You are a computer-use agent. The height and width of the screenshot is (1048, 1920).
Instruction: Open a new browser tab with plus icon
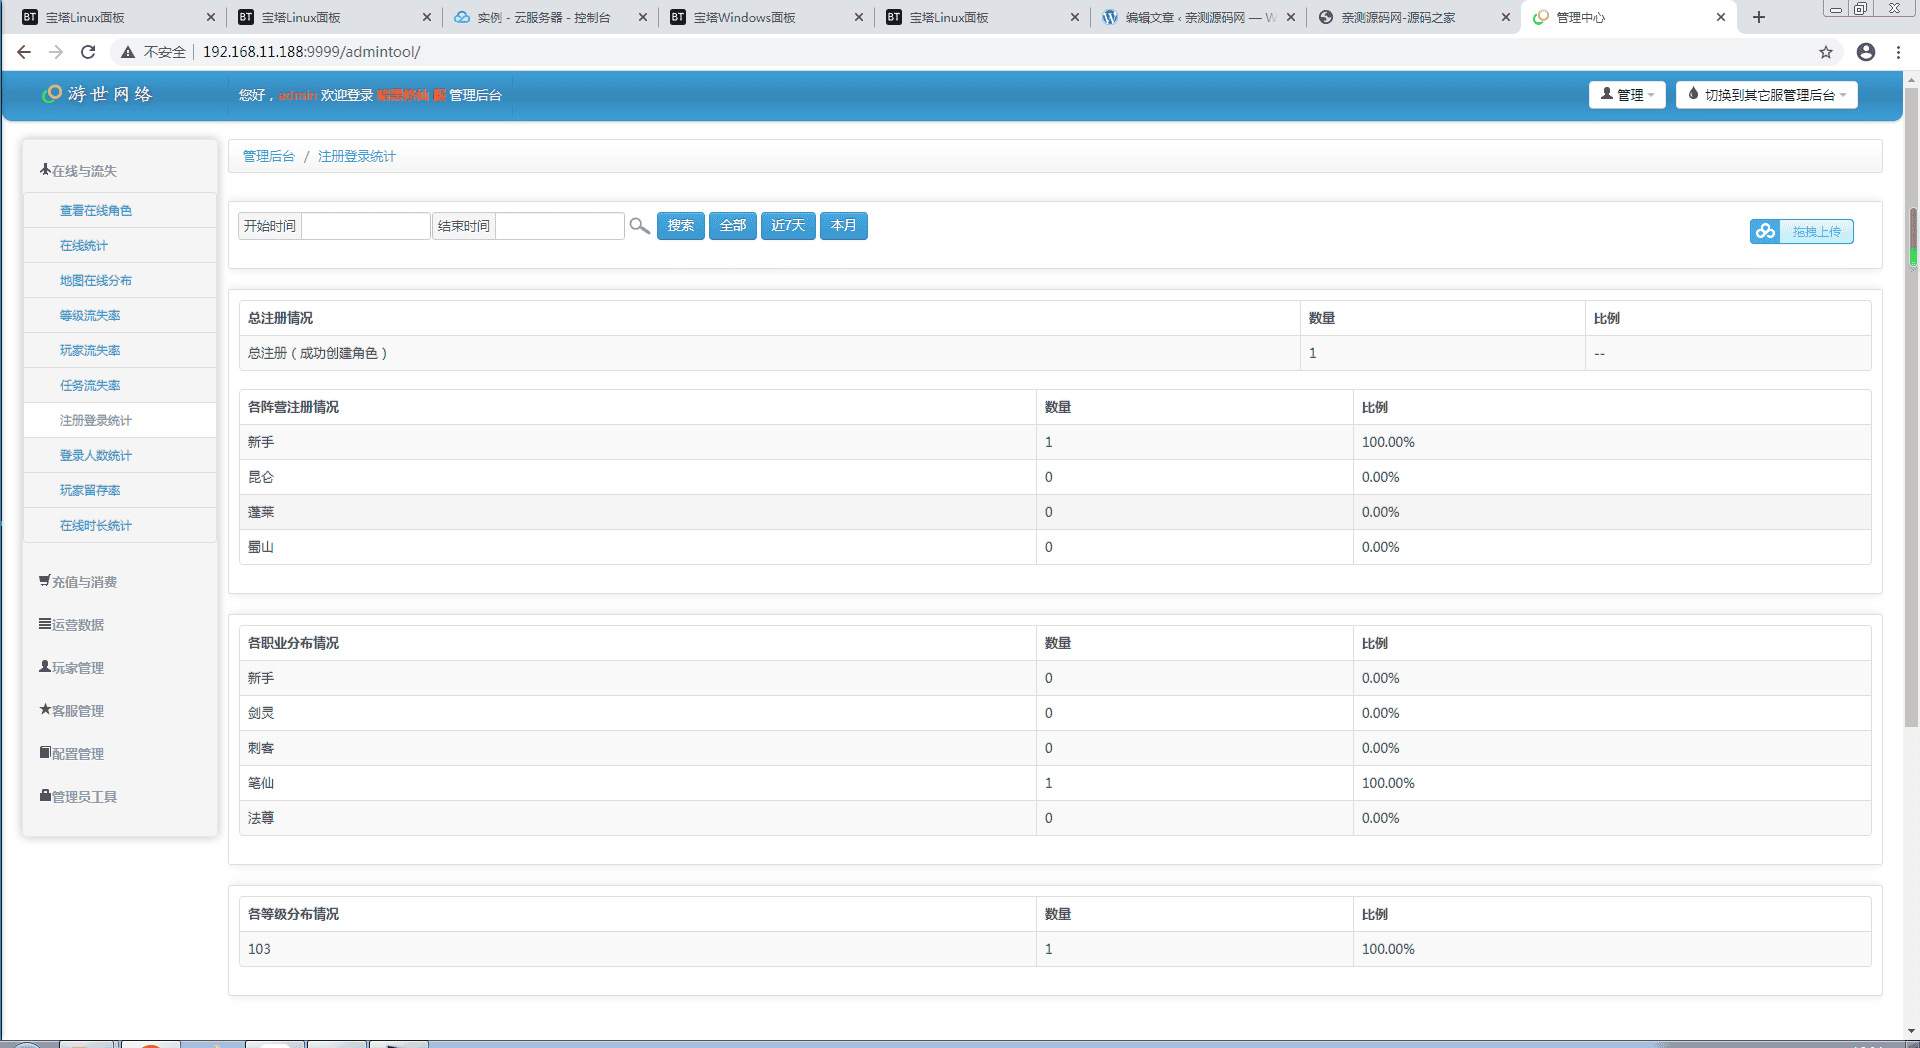point(1759,17)
